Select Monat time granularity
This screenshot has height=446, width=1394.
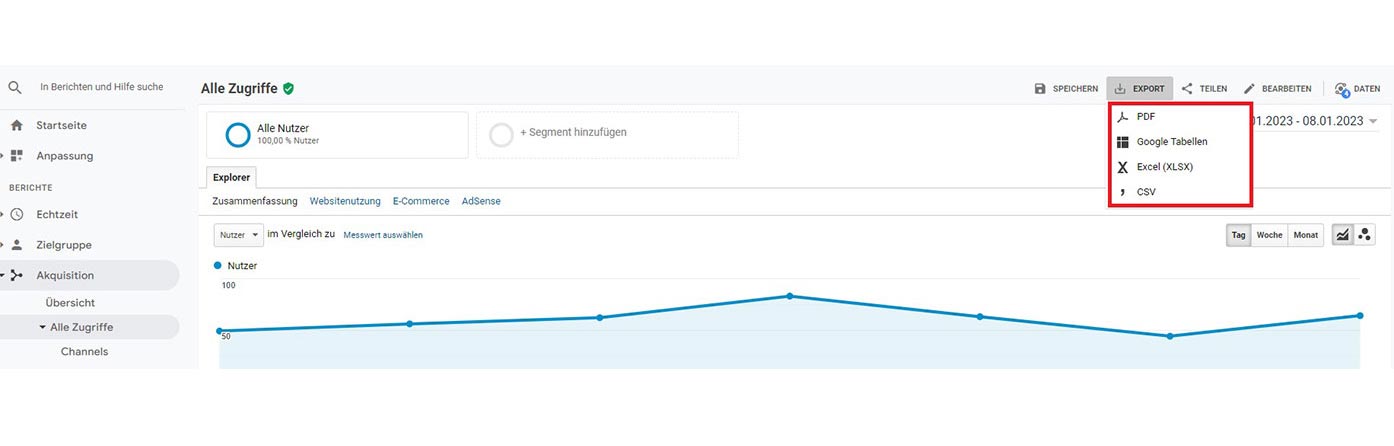coord(1306,235)
